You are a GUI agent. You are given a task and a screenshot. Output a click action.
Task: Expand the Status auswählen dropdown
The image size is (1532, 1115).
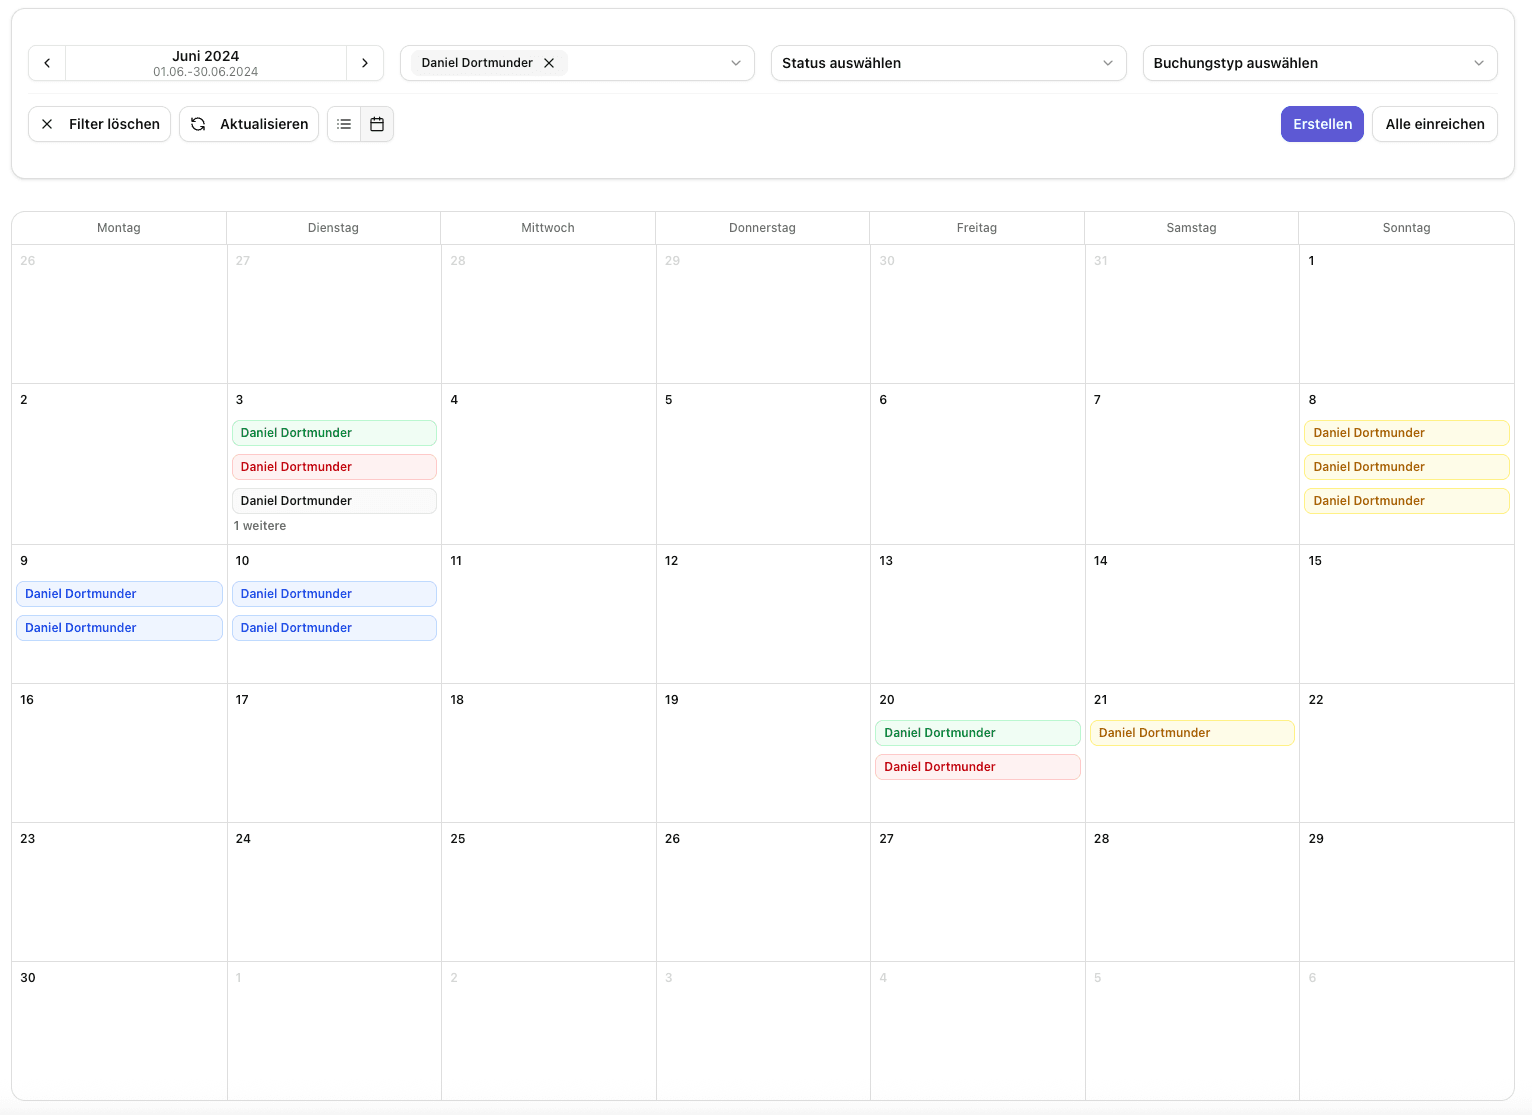948,63
